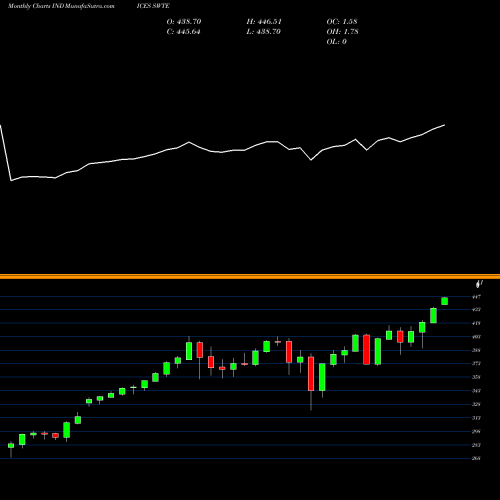The height and width of the screenshot is (500, 500).
Task: Click the 'OH: 1.78' reading
Action: [x=342, y=32]
